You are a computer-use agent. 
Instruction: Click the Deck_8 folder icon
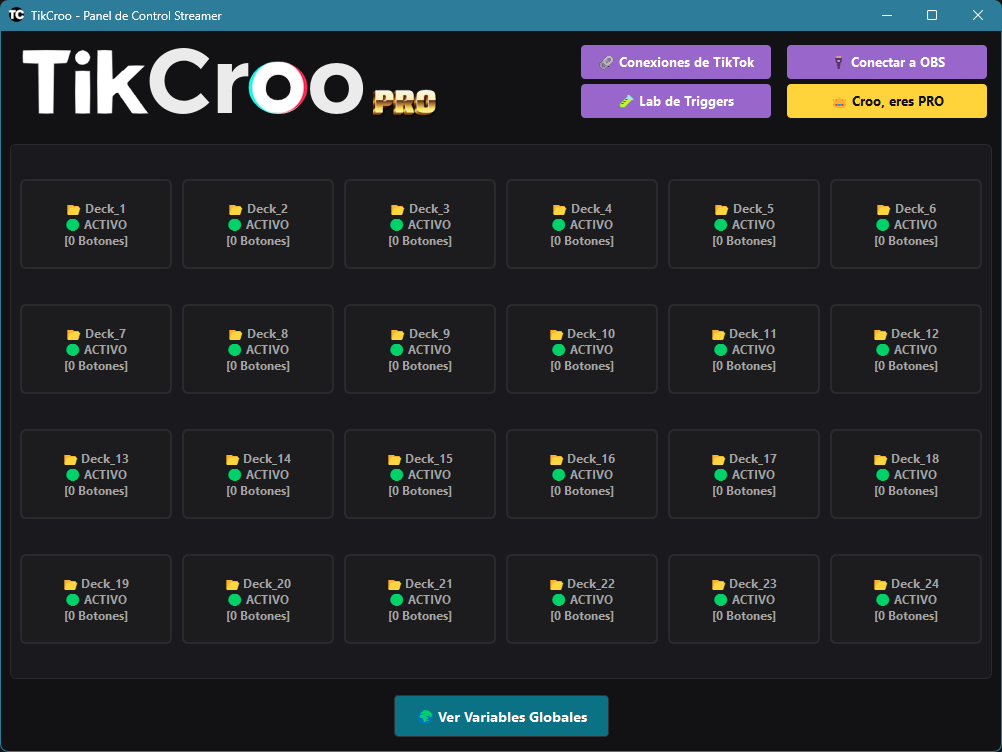[x=235, y=335]
